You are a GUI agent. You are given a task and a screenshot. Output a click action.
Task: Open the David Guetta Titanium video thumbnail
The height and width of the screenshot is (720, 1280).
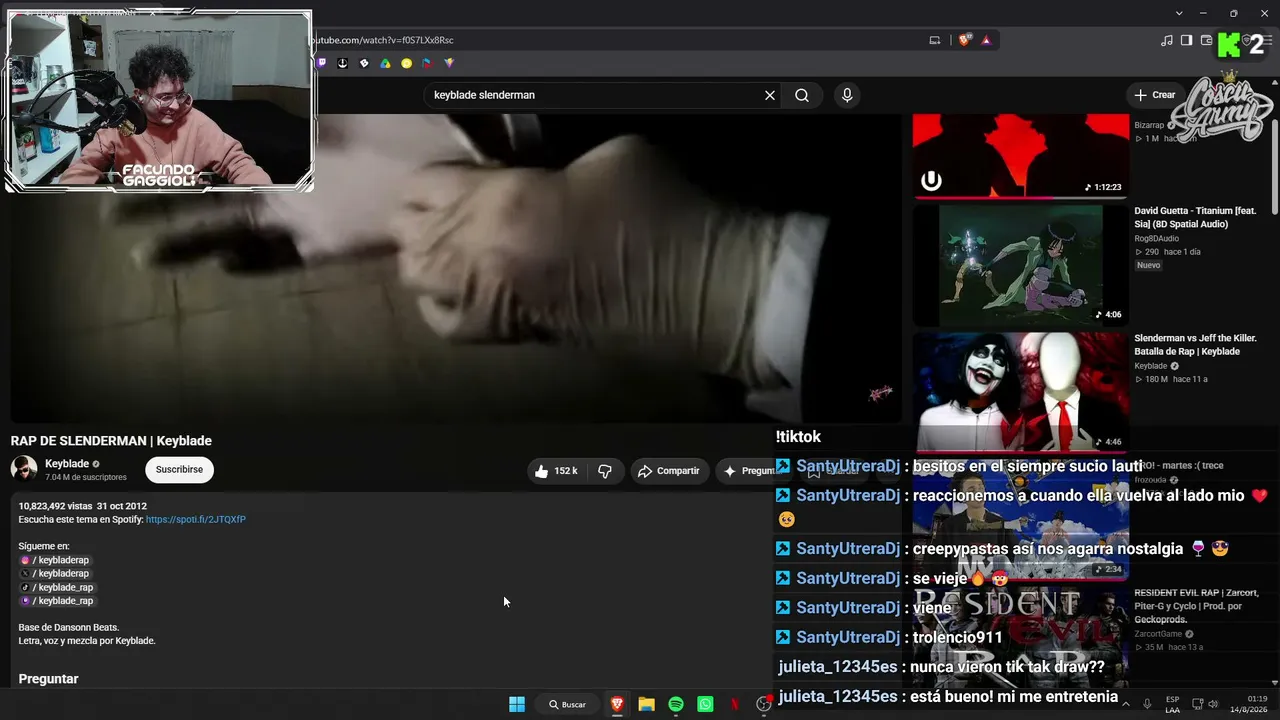point(1021,265)
